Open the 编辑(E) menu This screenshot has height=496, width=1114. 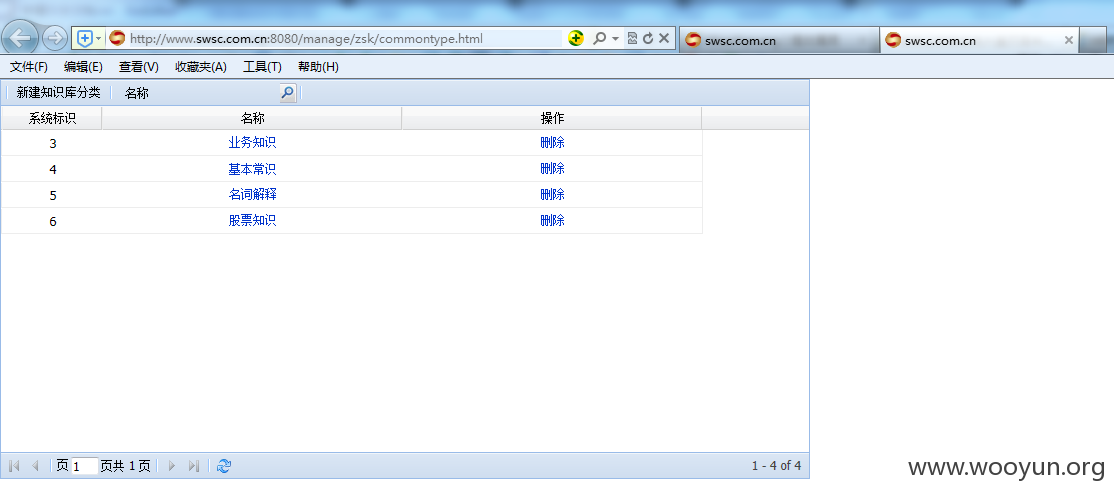83,67
